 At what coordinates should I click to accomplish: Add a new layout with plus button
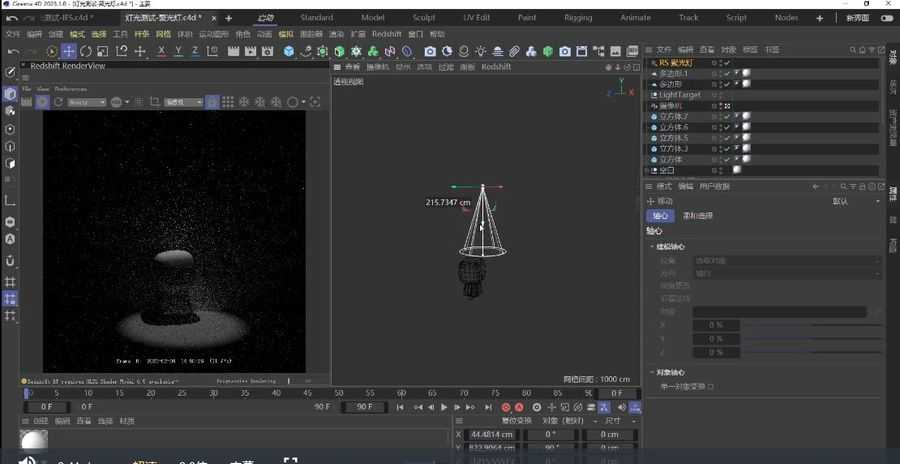(820, 18)
